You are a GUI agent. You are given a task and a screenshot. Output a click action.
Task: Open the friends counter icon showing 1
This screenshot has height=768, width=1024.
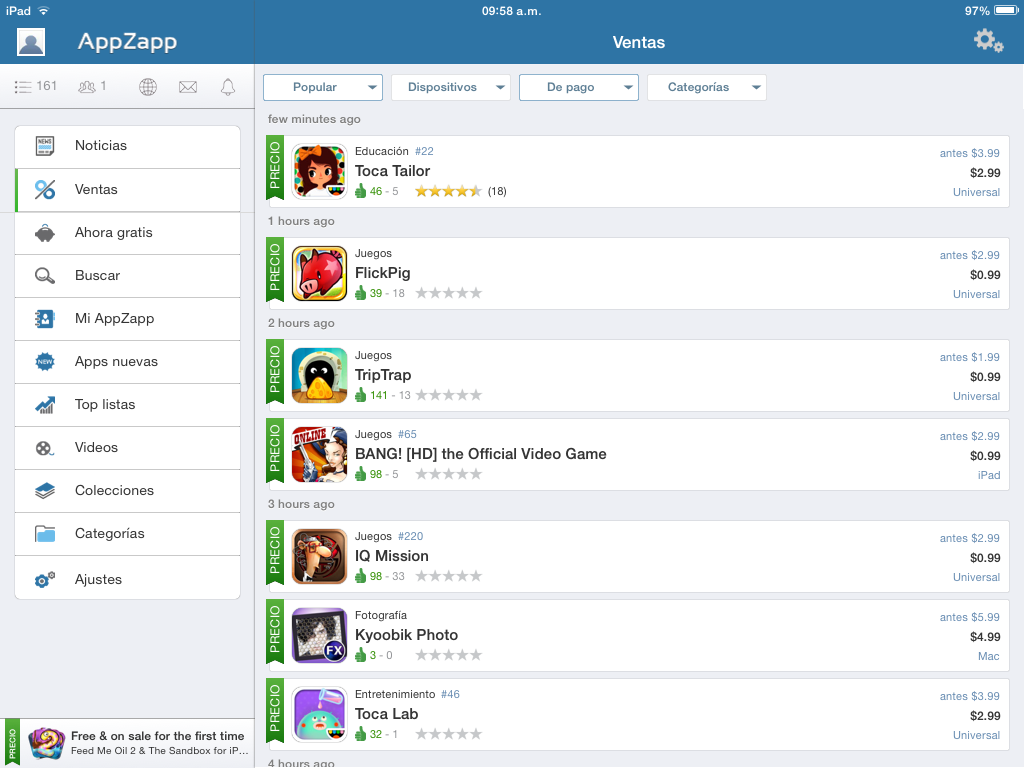pyautogui.click(x=92, y=87)
